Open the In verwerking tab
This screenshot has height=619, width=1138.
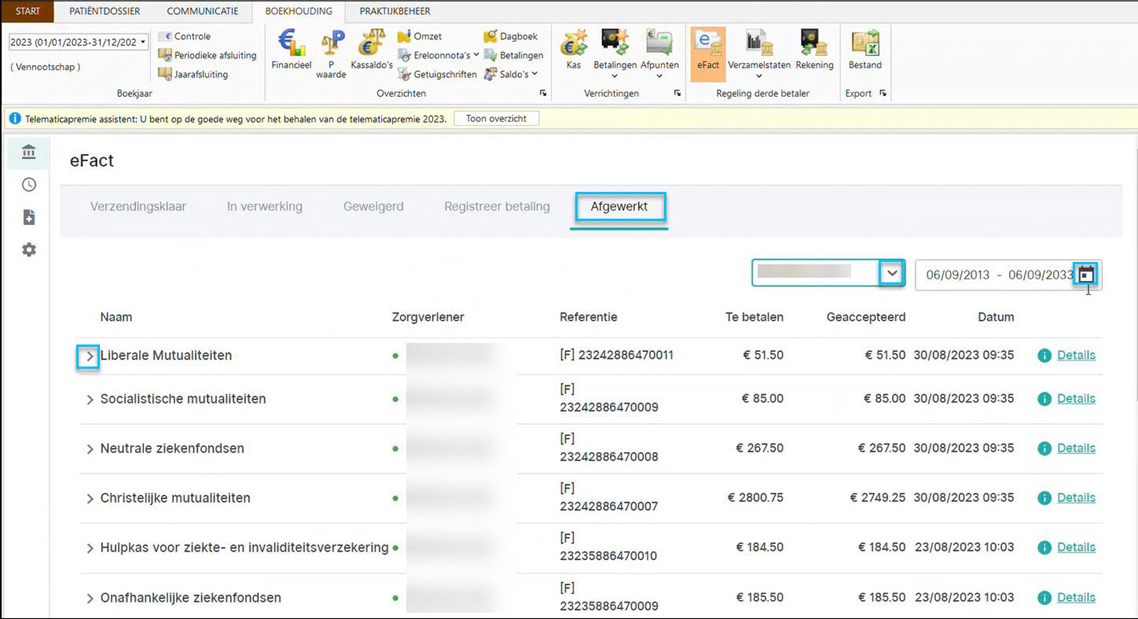pos(264,207)
